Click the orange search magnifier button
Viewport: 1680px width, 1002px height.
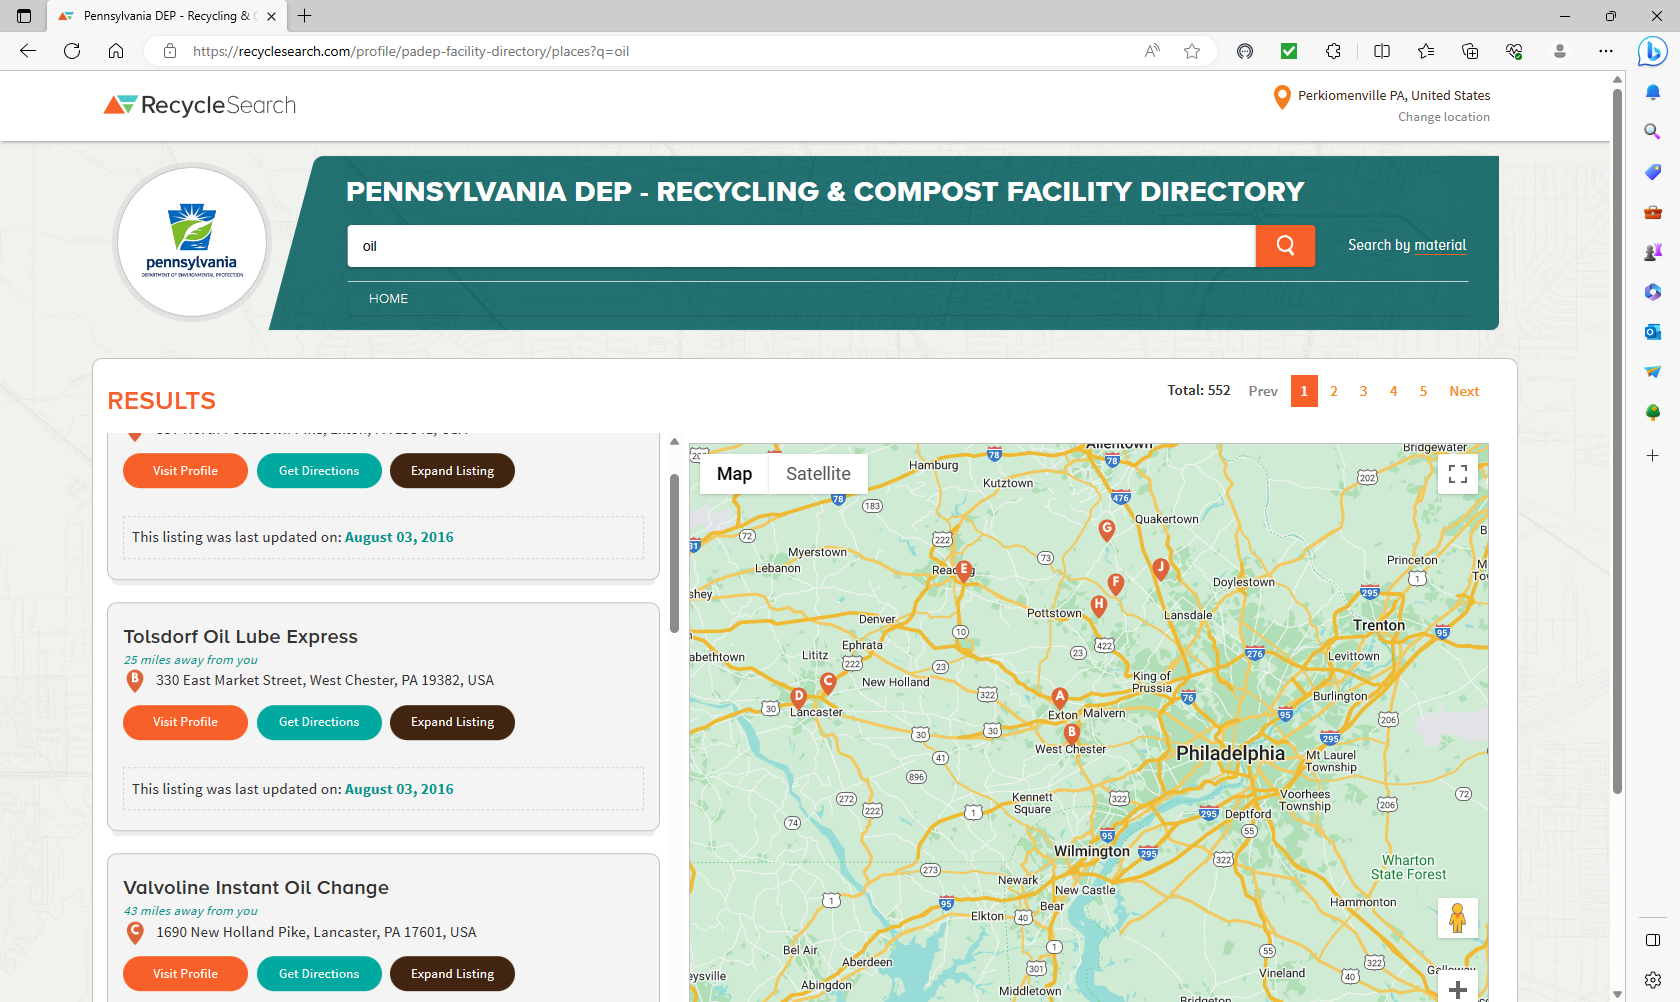[1285, 246]
